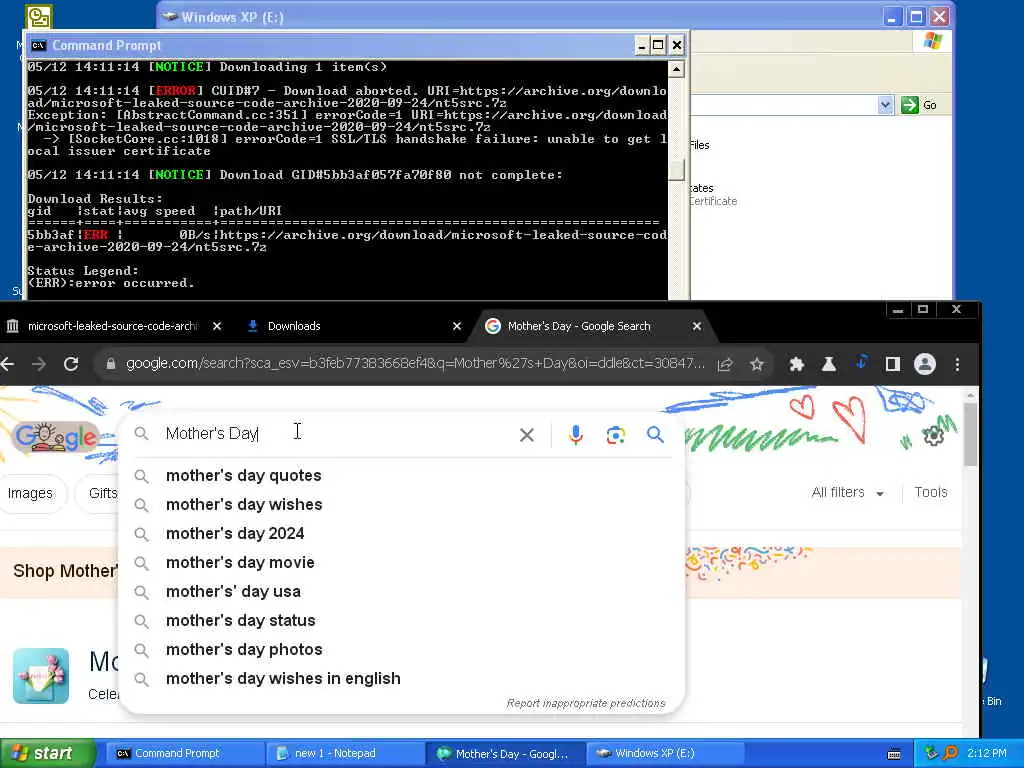This screenshot has width=1024, height=768.
Task: Open Google quick settings gear
Action: [x=934, y=436]
